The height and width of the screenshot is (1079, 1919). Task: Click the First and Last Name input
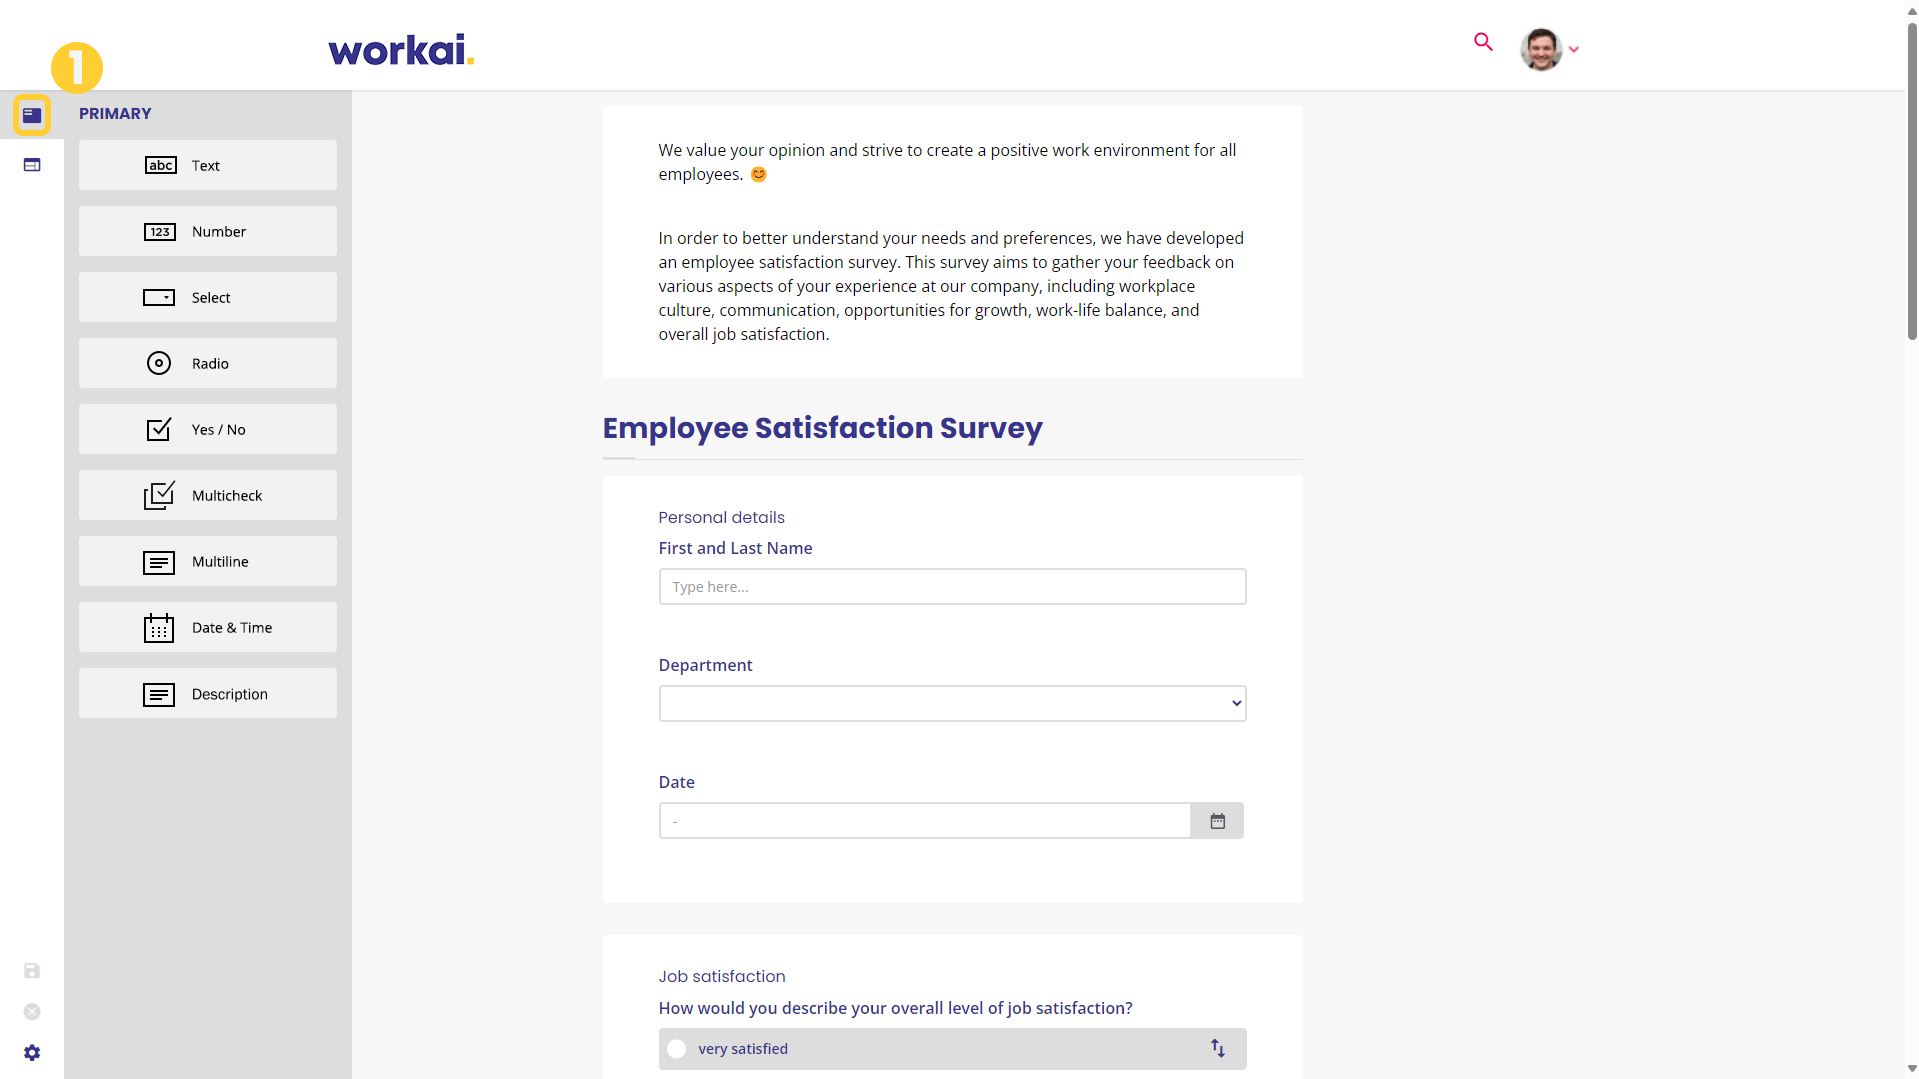tap(952, 587)
